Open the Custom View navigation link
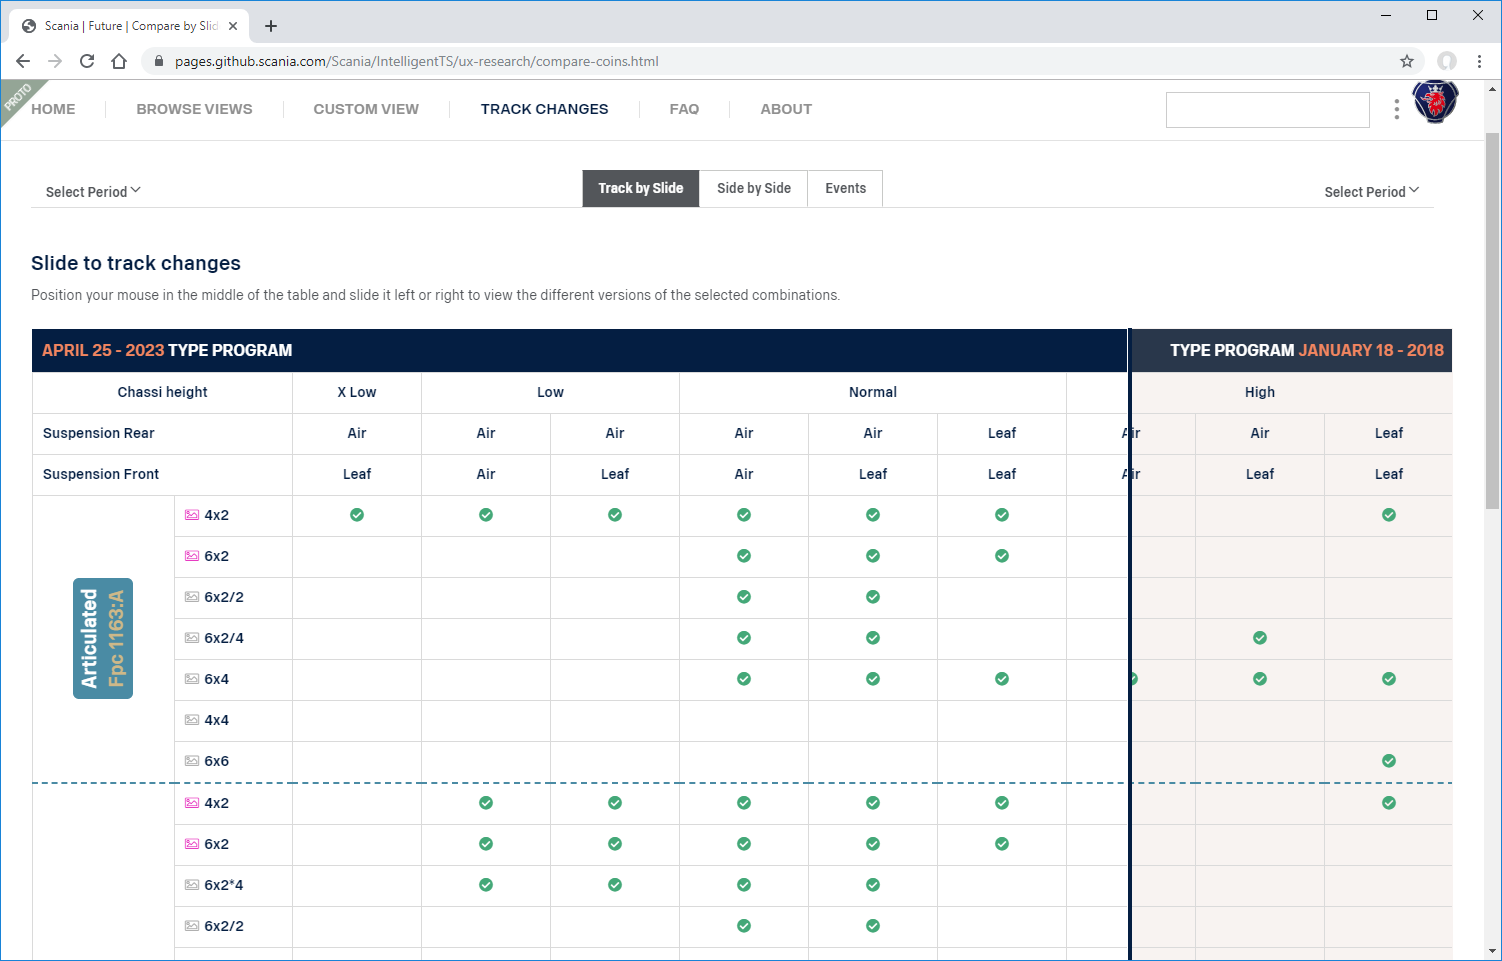Image resolution: width=1502 pixels, height=961 pixels. 366,109
